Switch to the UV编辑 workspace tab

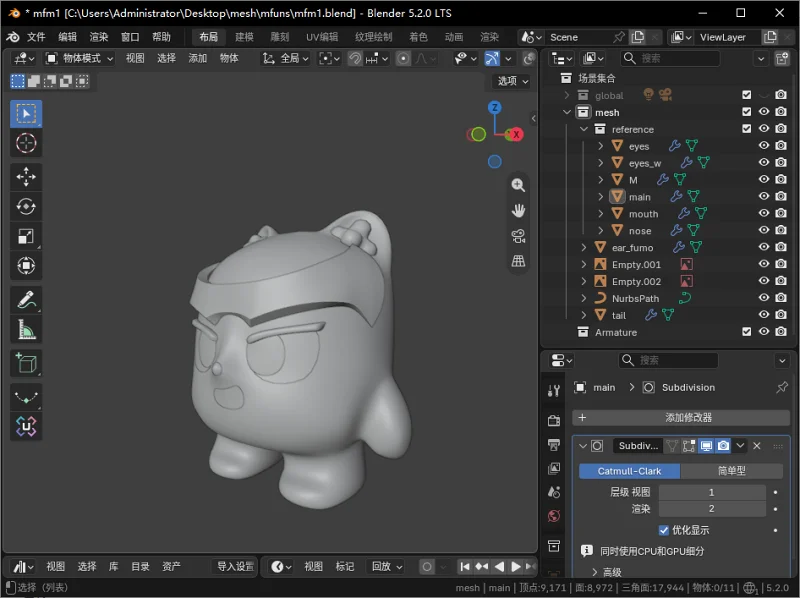click(322, 37)
